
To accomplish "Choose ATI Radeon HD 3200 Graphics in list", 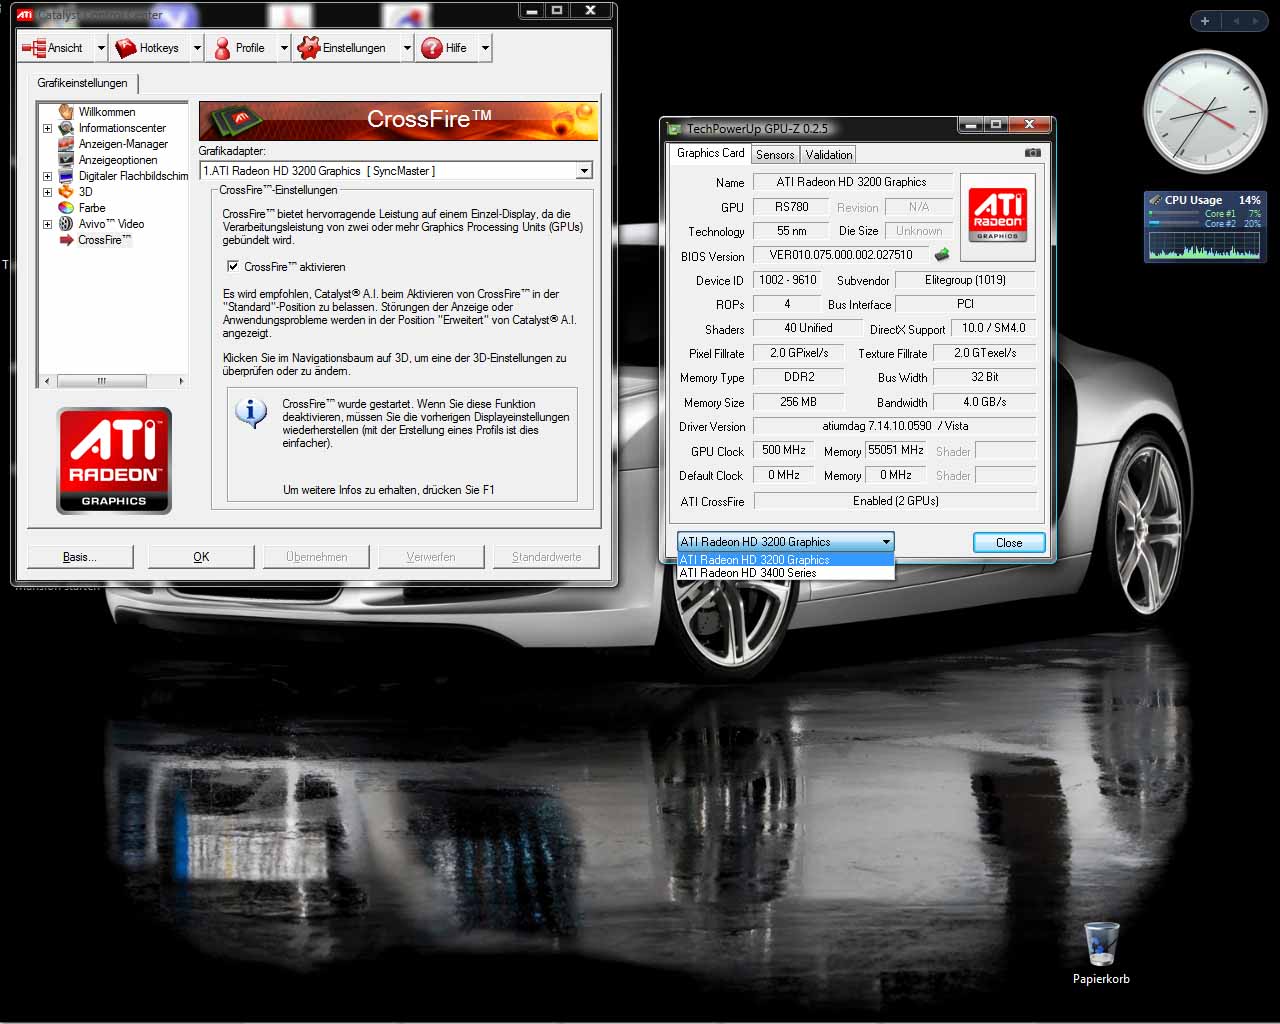I will pyautogui.click(x=785, y=560).
